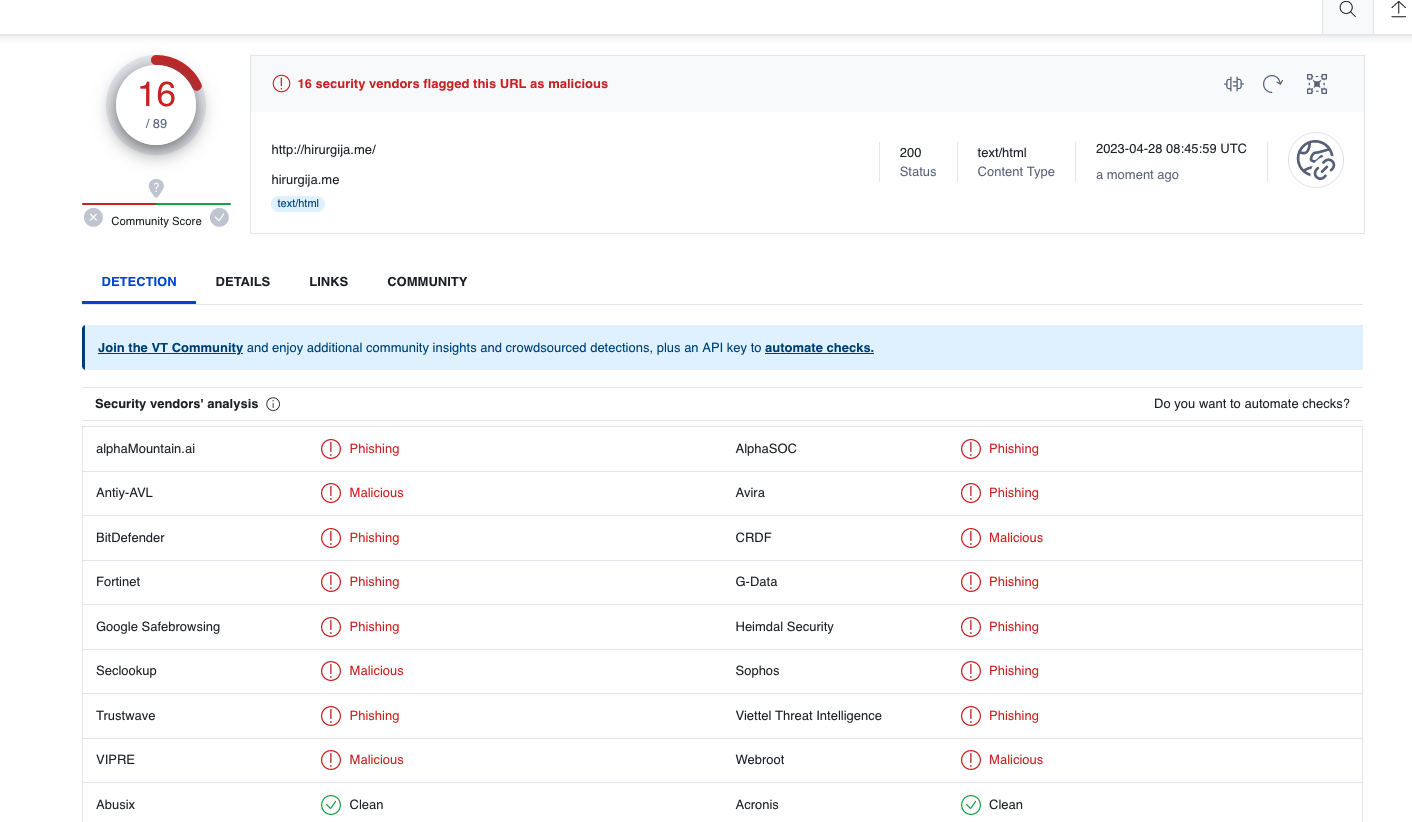The height and width of the screenshot is (822, 1412).
Task: Open the COMMUNITY tab
Action: point(427,282)
